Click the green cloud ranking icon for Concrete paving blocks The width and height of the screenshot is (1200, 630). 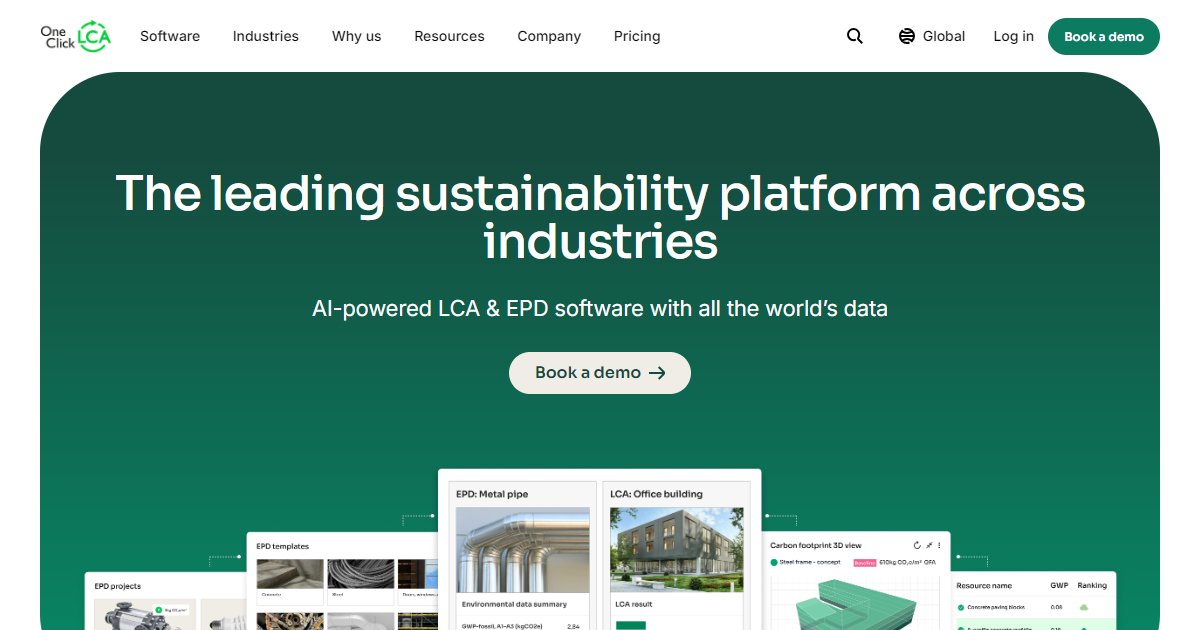click(1084, 606)
